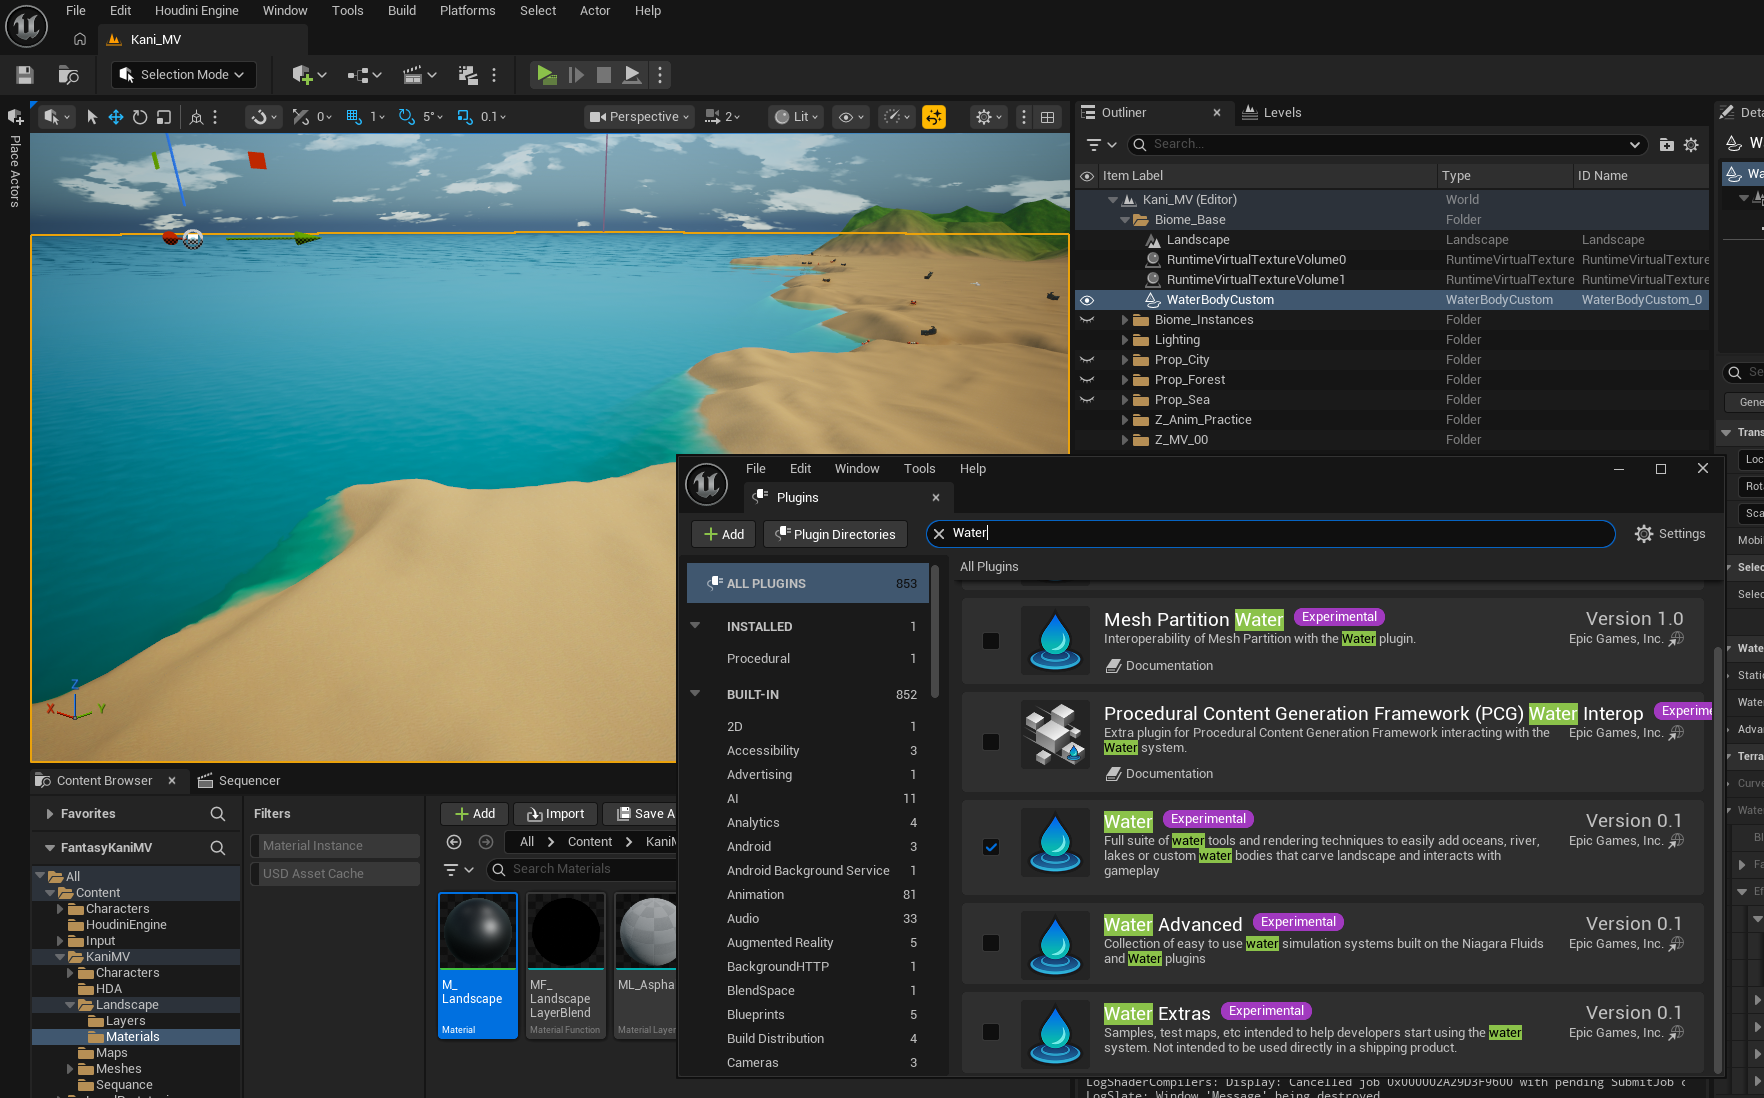
Task: Show the Biome_Instances folder via eye toggle
Action: (1087, 320)
